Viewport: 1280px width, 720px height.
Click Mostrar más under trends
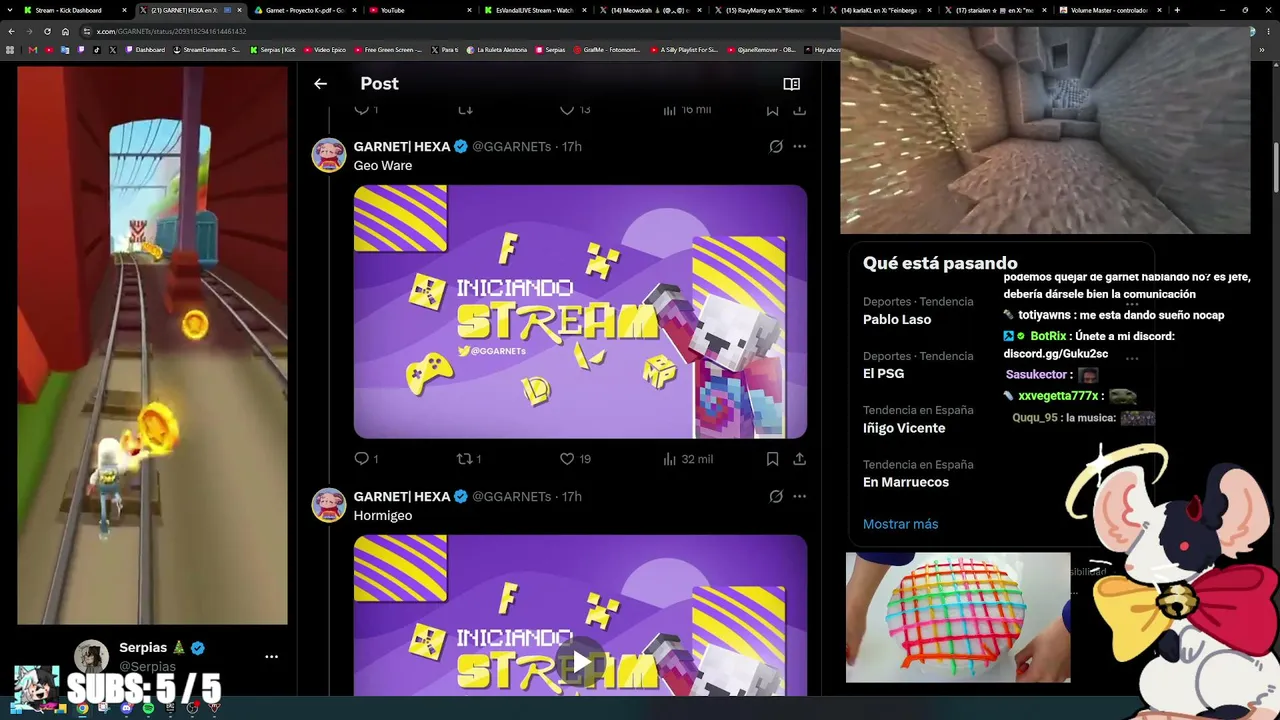point(900,524)
